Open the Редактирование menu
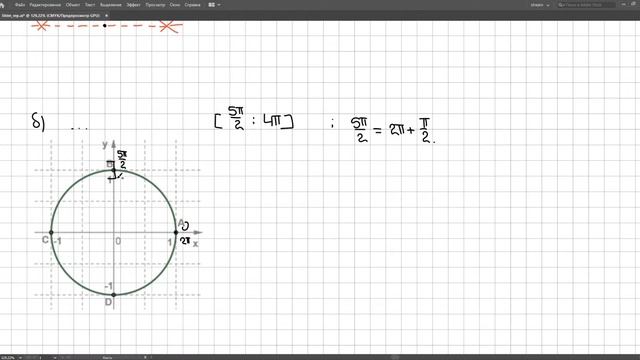640x360 pixels. coord(45,5)
